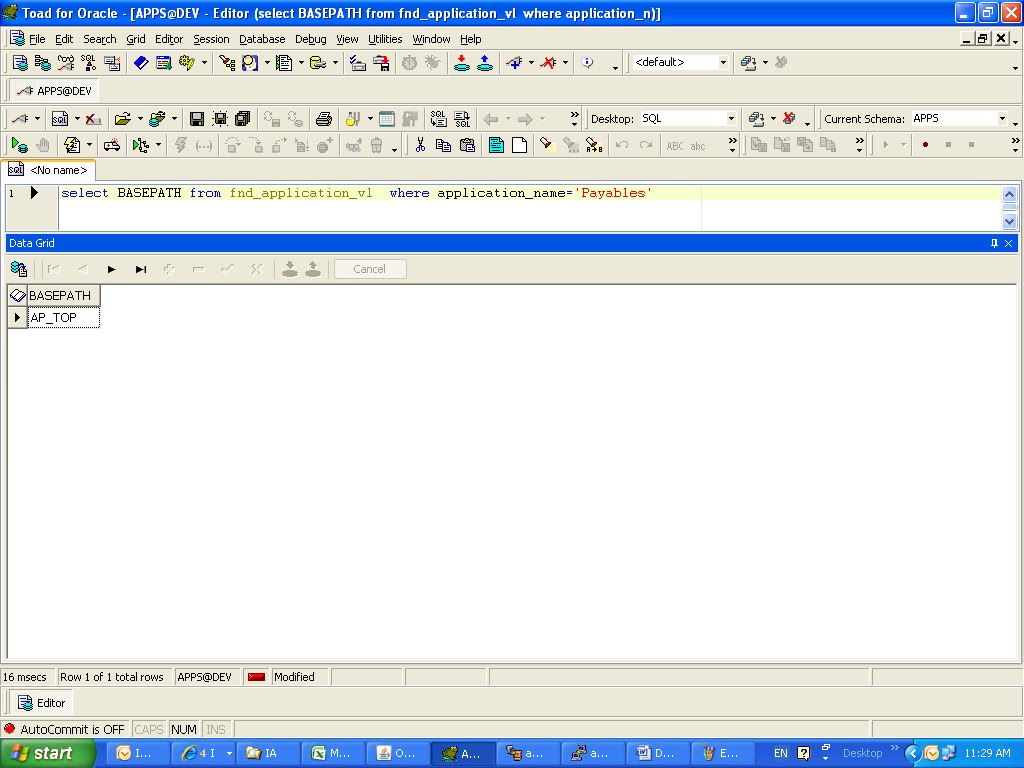Open the Database menu

pos(262,38)
